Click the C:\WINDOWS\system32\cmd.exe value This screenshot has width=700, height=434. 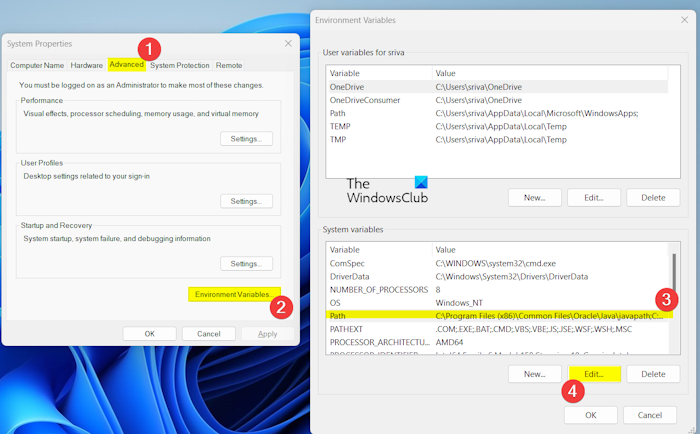coord(496,263)
